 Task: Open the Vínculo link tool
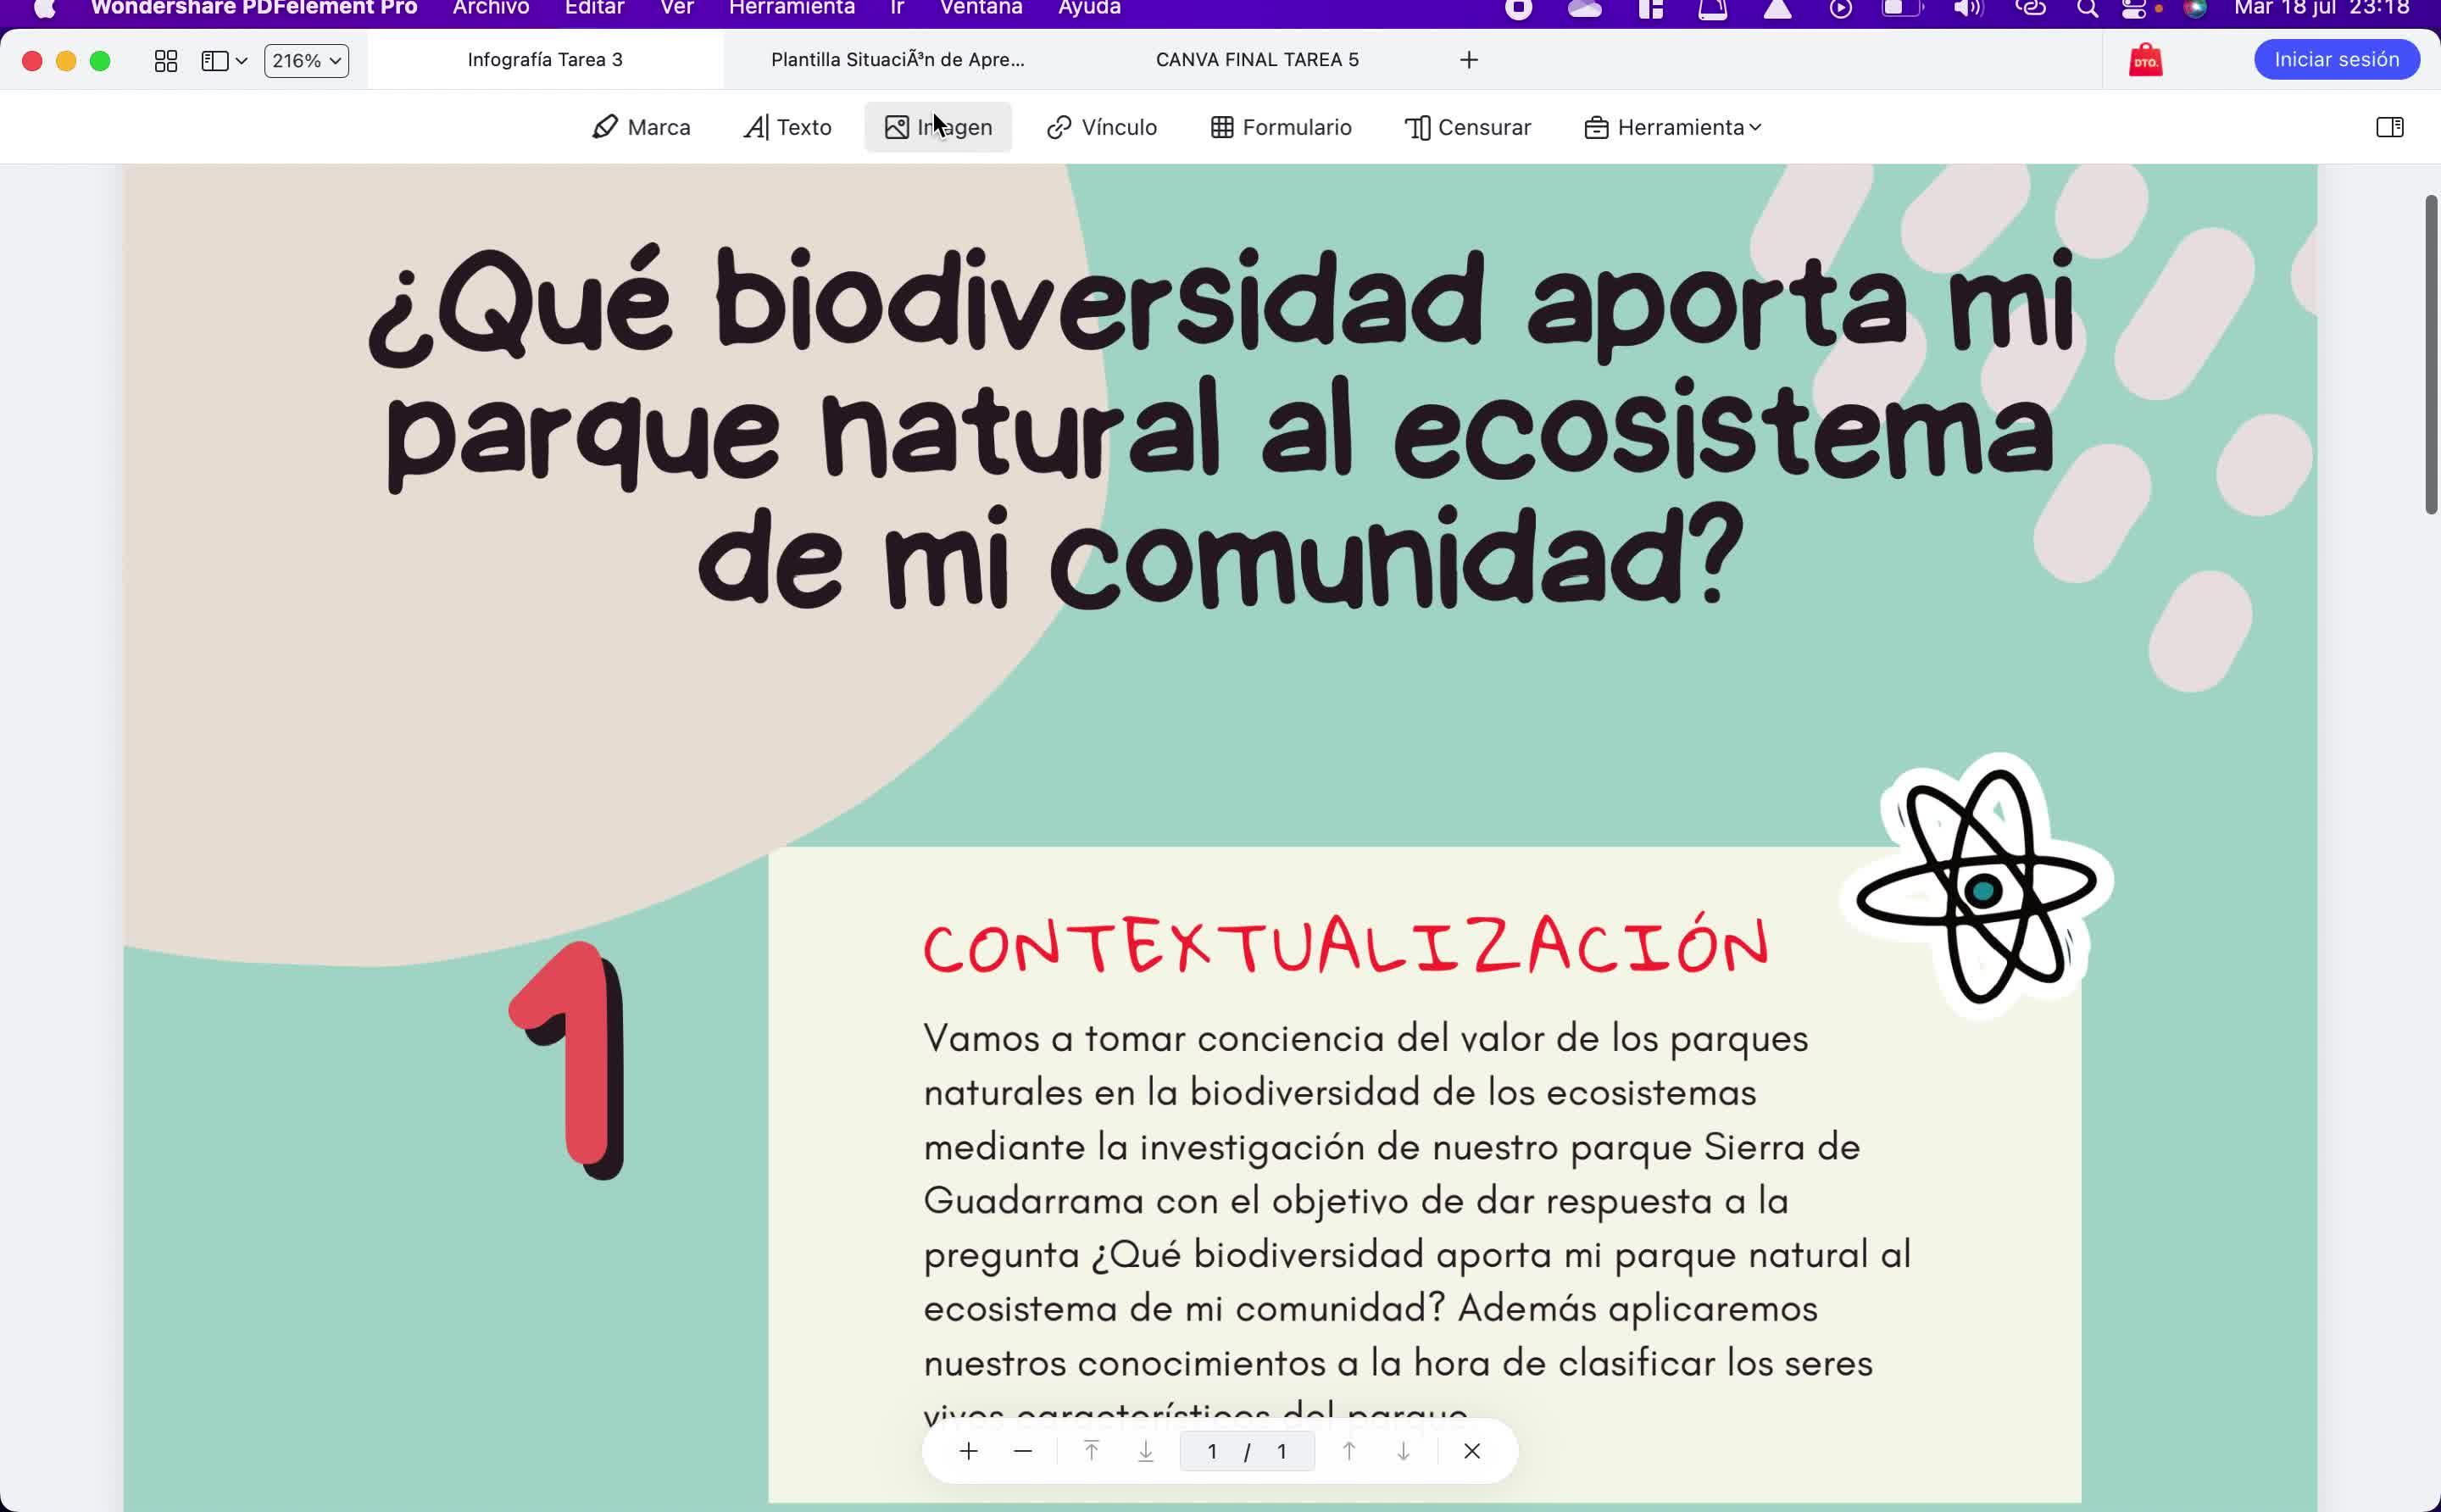pos(1101,127)
